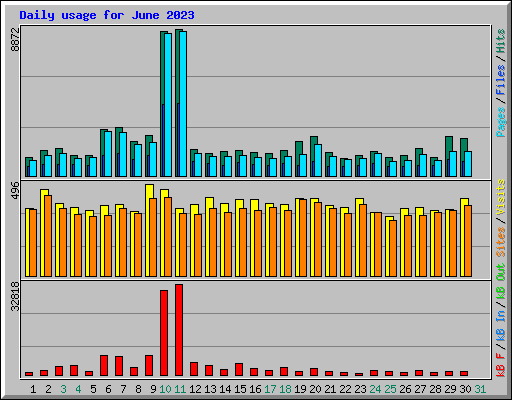This screenshot has height=400, width=512.
Task: Click the 496 visits axis value
Action: (x=15, y=191)
